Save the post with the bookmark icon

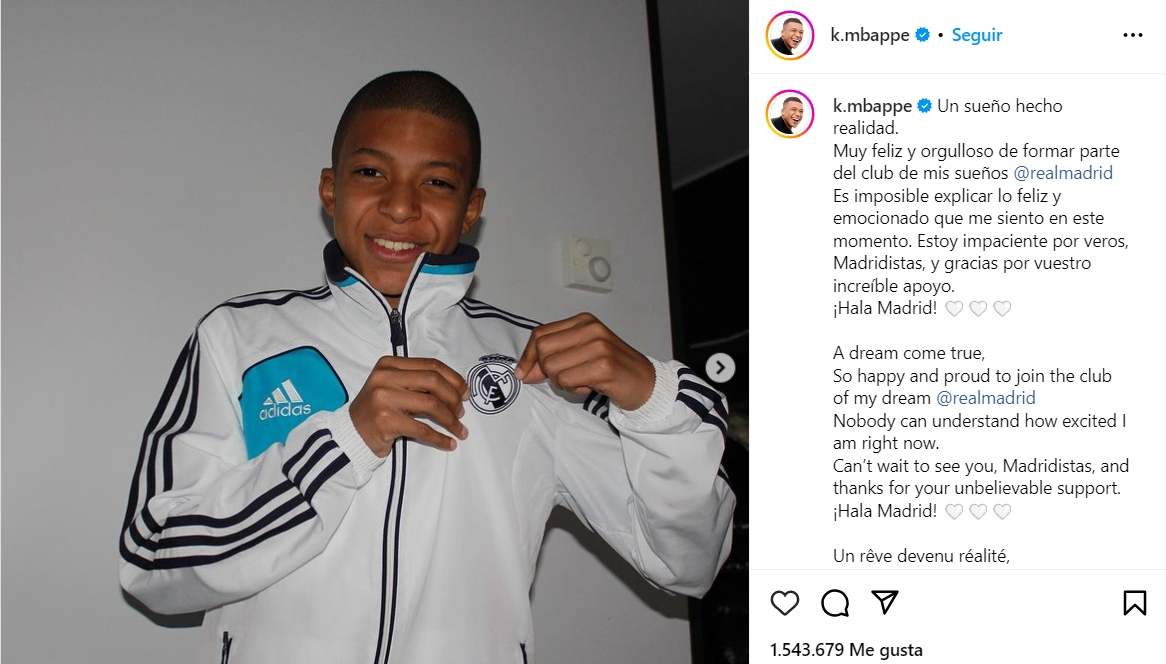click(x=1134, y=603)
